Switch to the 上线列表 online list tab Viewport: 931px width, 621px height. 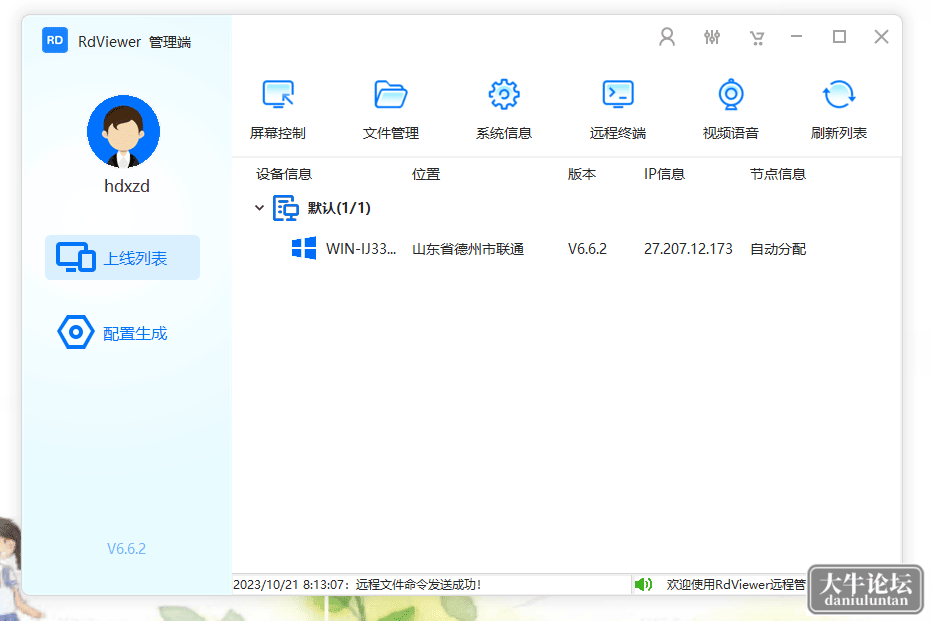[x=122, y=258]
